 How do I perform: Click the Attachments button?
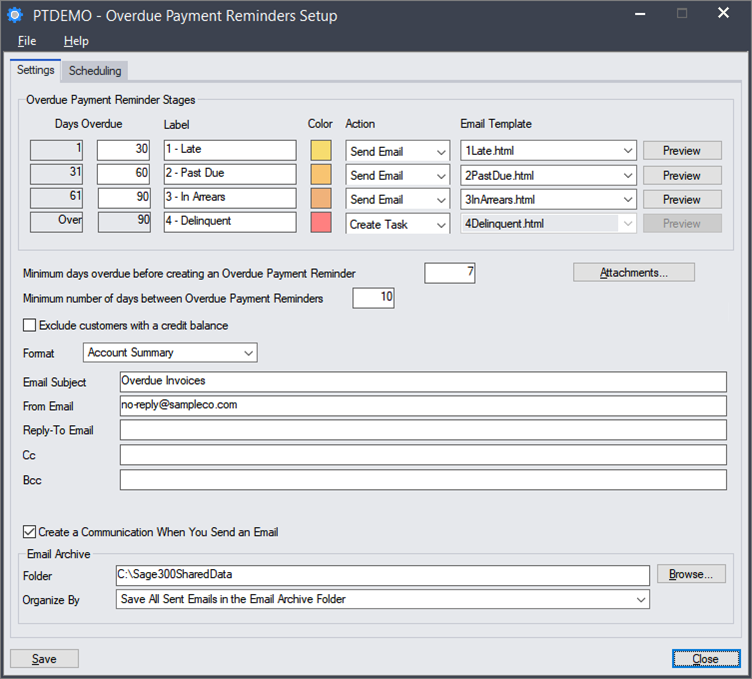633,272
